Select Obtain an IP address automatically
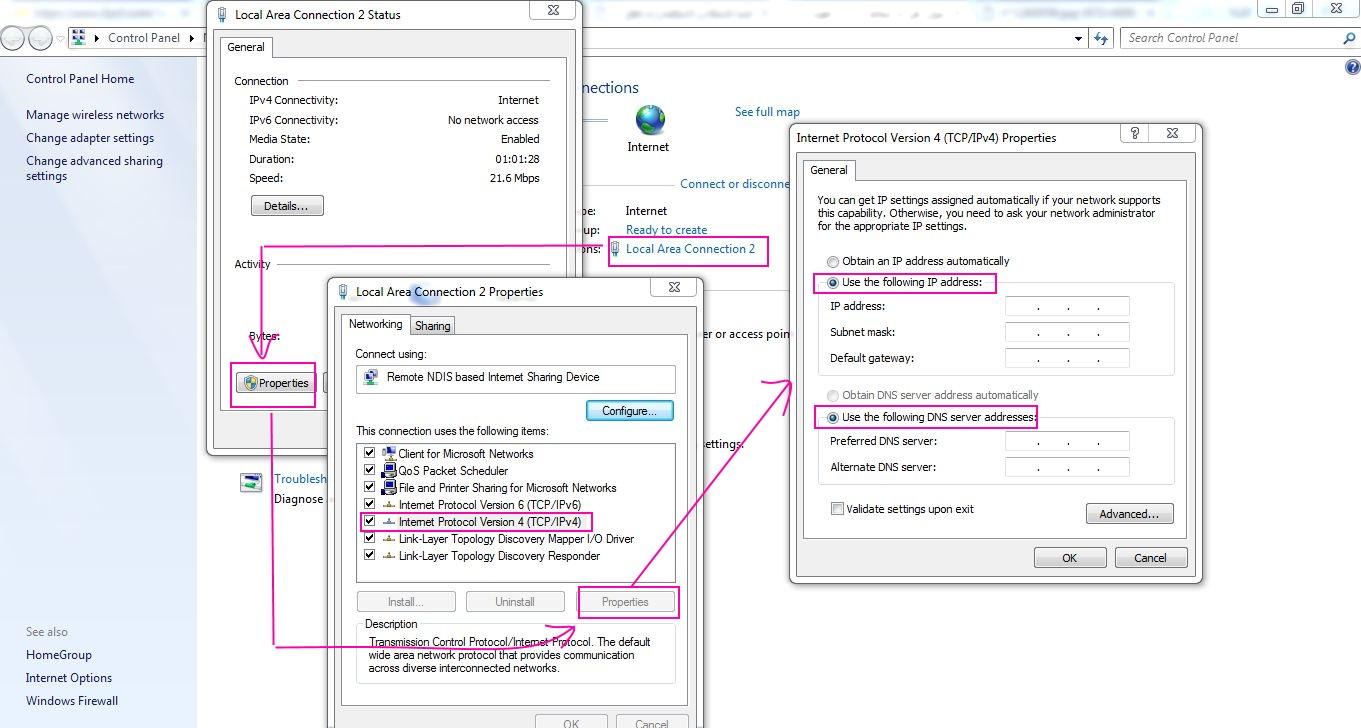Screen dimensions: 1361x728 [x=918, y=261]
